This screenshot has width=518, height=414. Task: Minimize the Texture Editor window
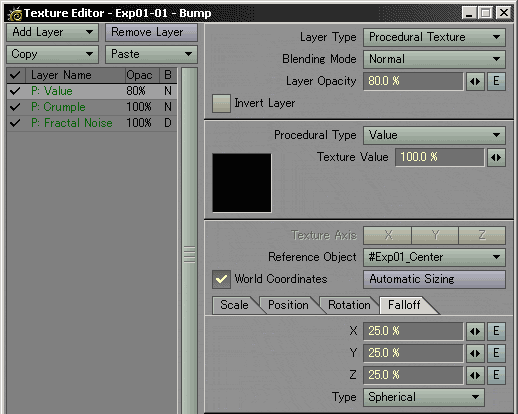pyautogui.click(x=469, y=13)
